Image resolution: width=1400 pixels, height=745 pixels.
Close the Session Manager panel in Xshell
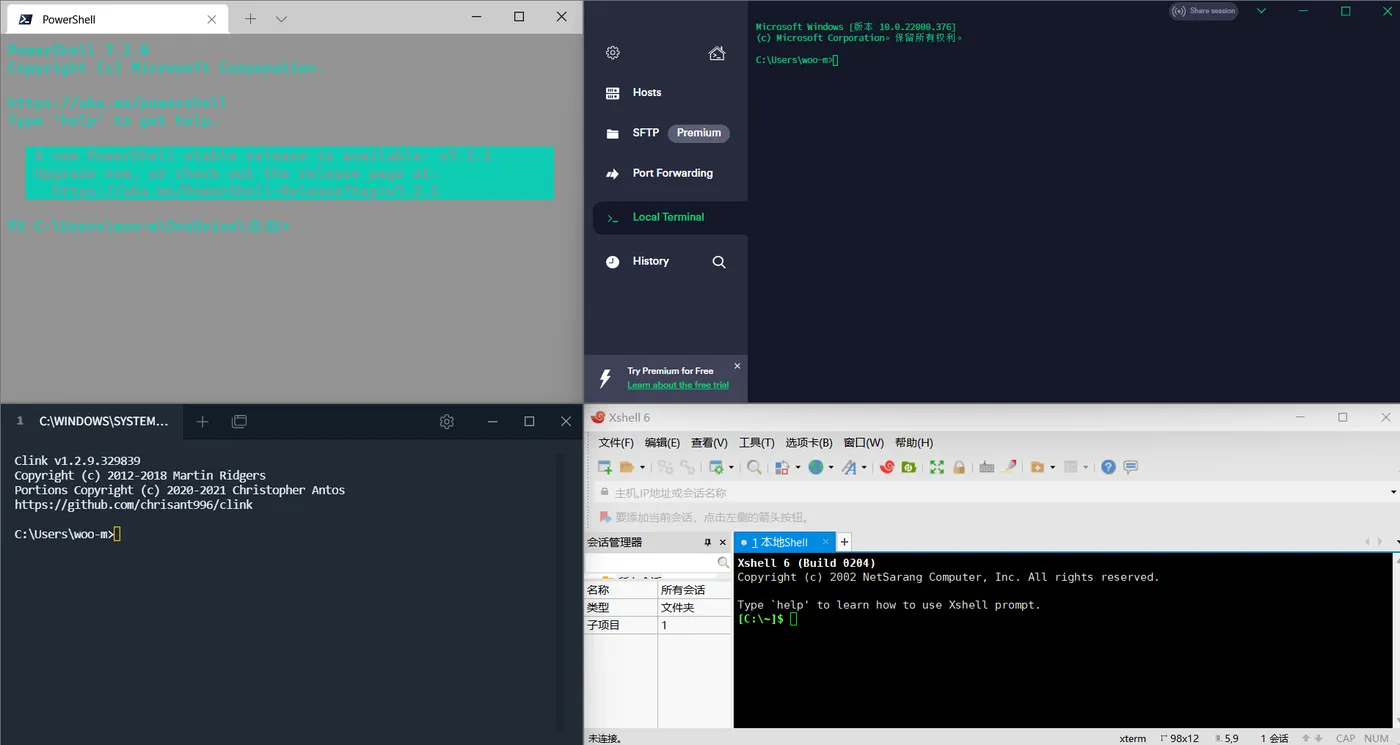723,542
